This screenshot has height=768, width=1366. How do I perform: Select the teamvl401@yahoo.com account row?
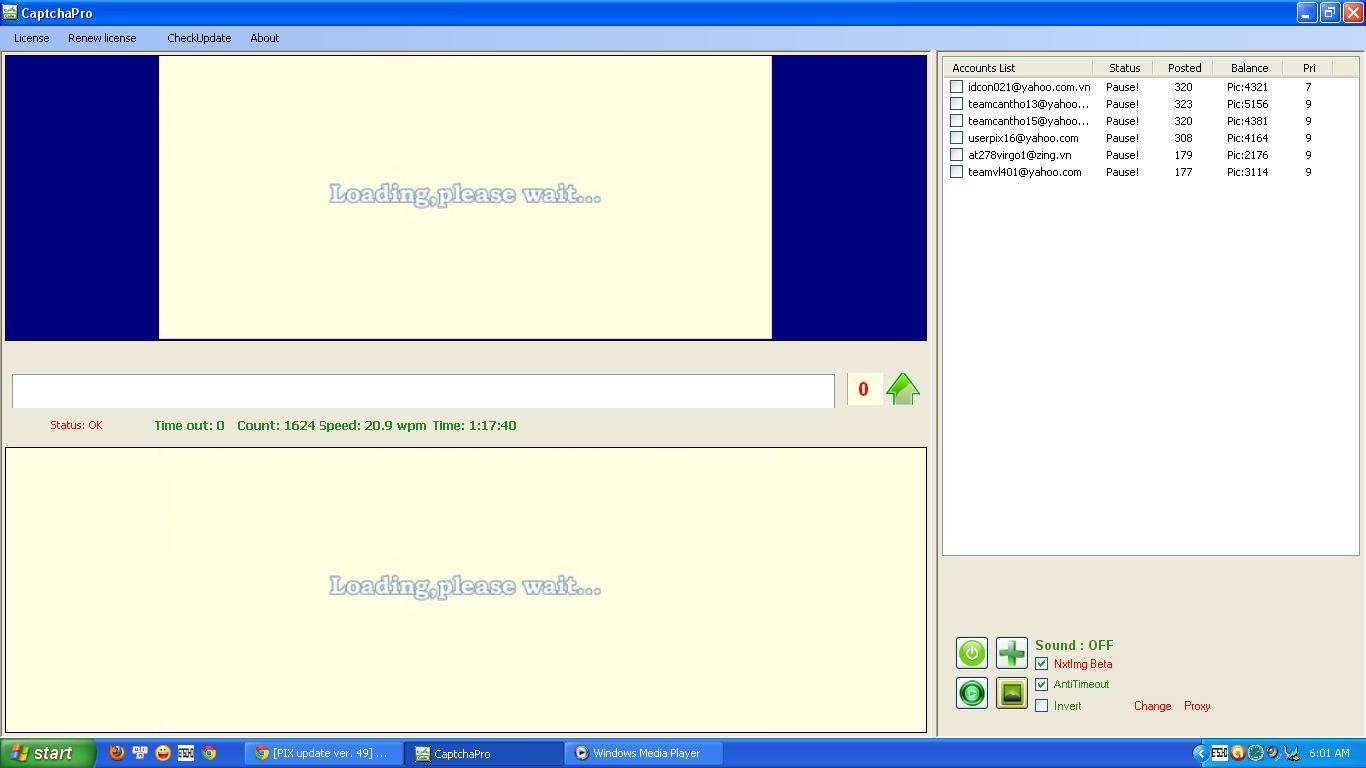[x=1150, y=172]
